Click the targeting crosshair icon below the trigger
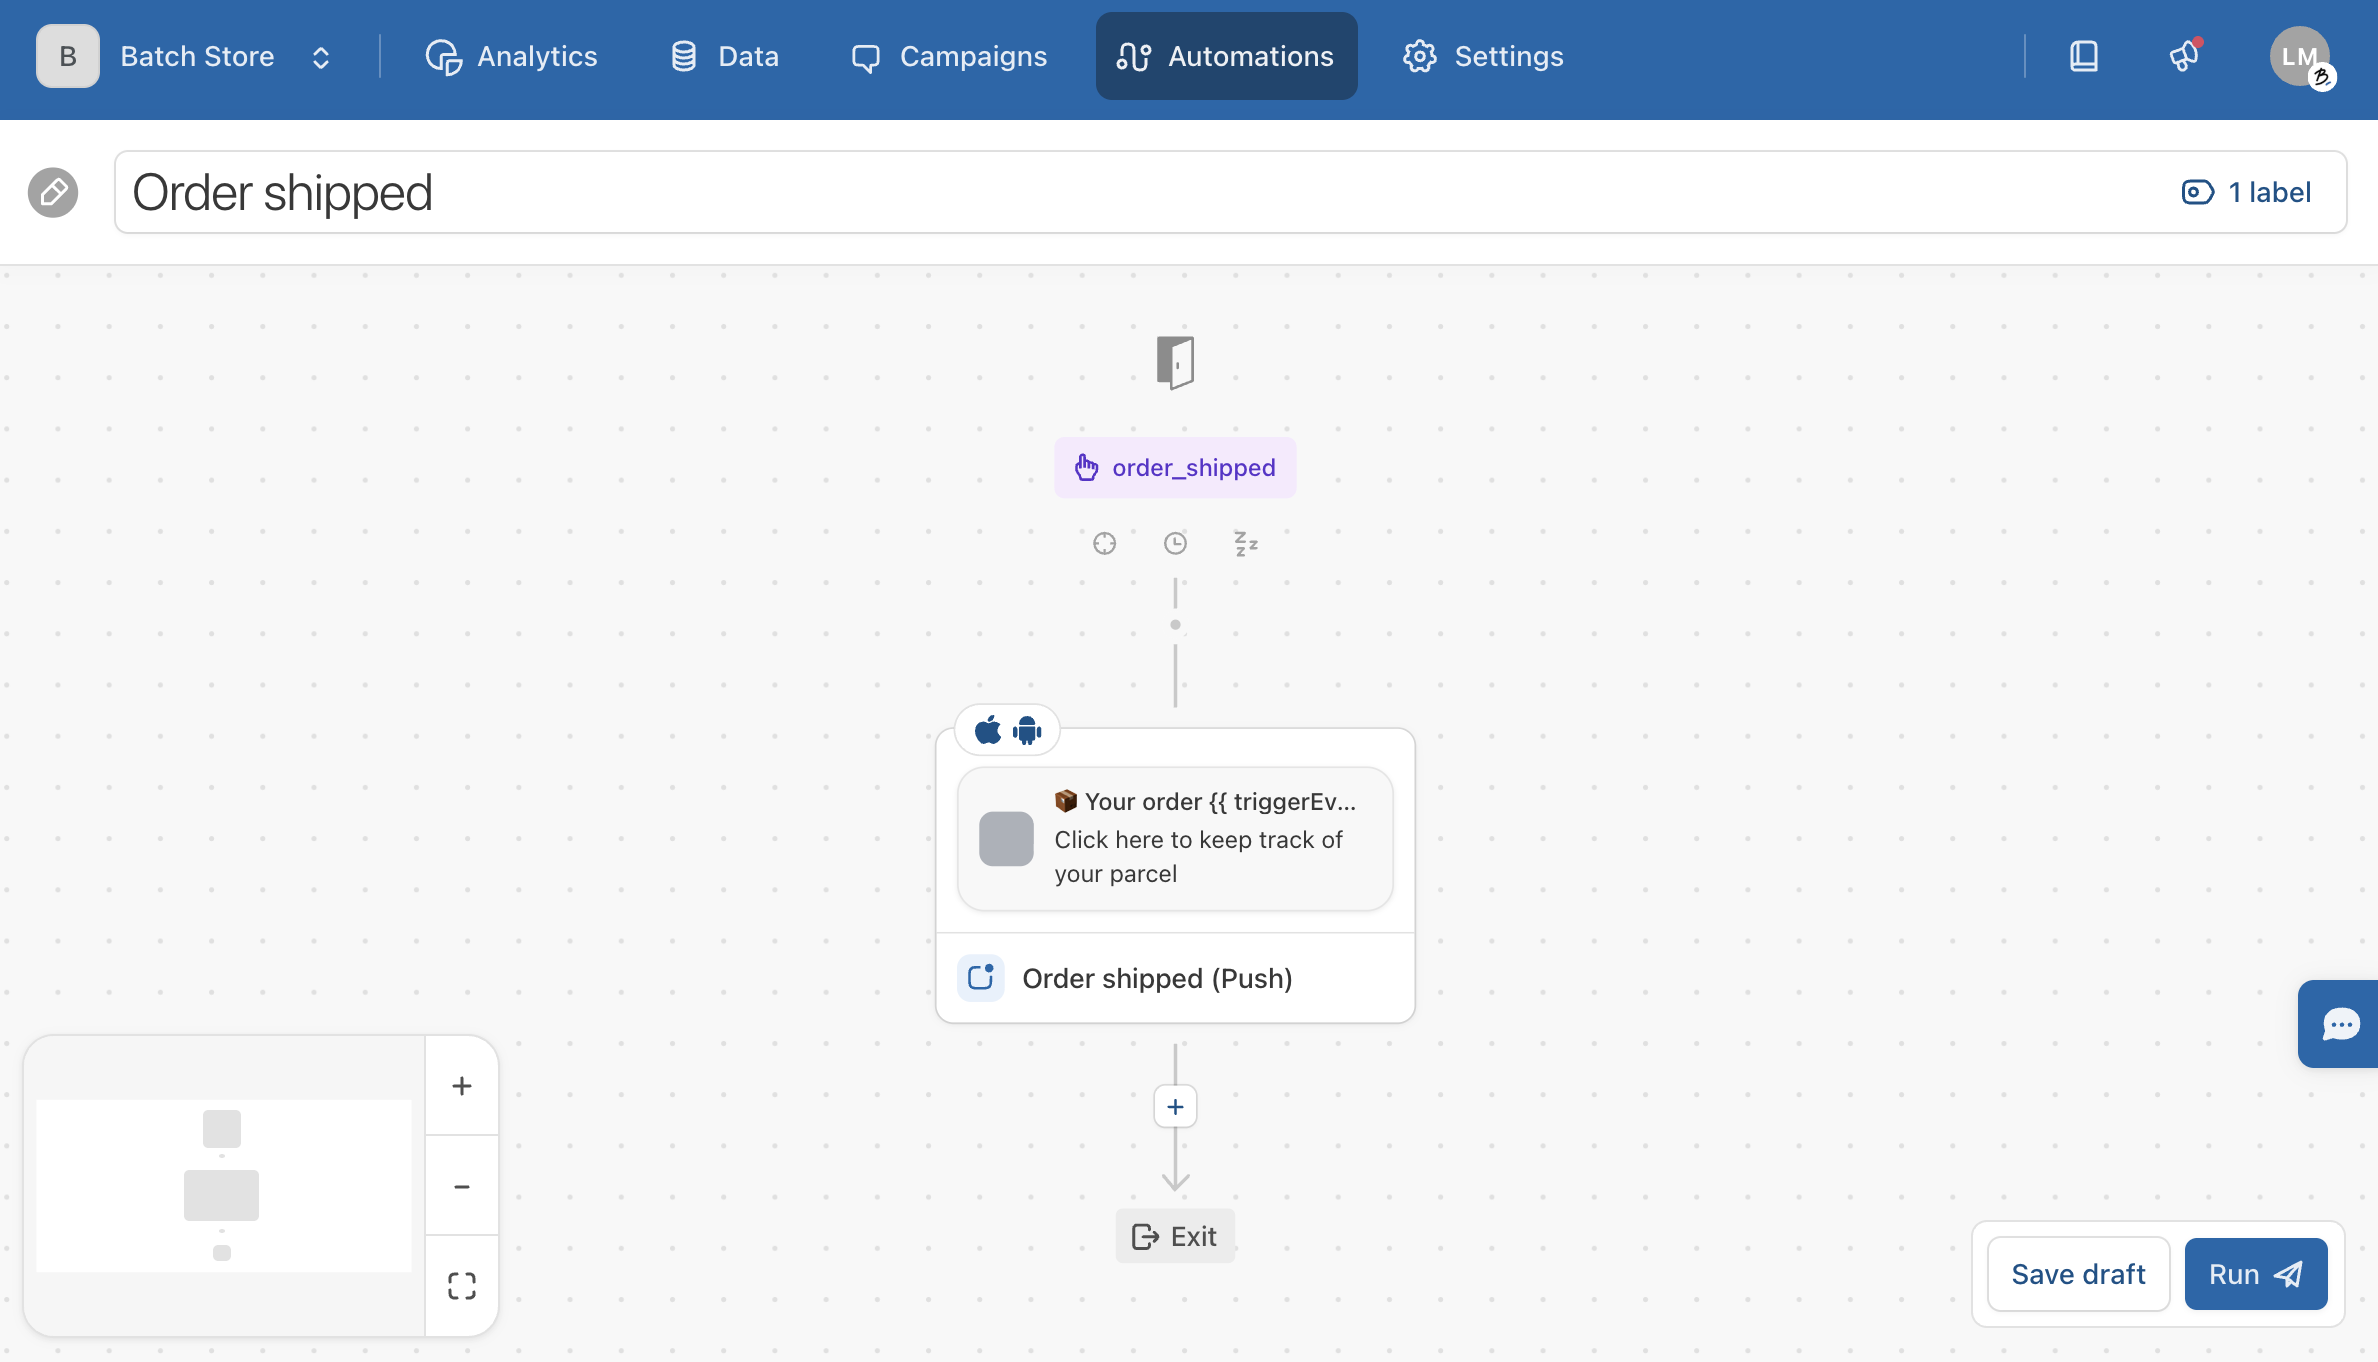Screen dimensions: 2378x1362 coord(1104,543)
